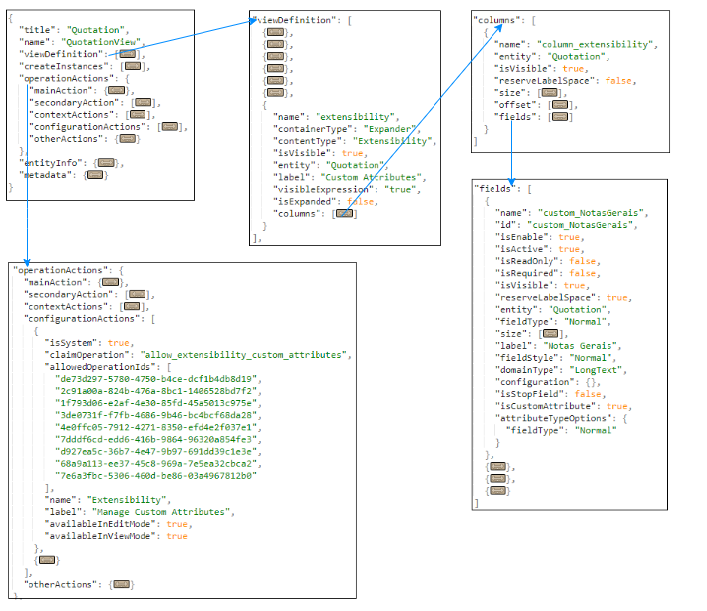Click the availableInEditMode true value
This screenshot has width=707, height=611.
pos(177,524)
